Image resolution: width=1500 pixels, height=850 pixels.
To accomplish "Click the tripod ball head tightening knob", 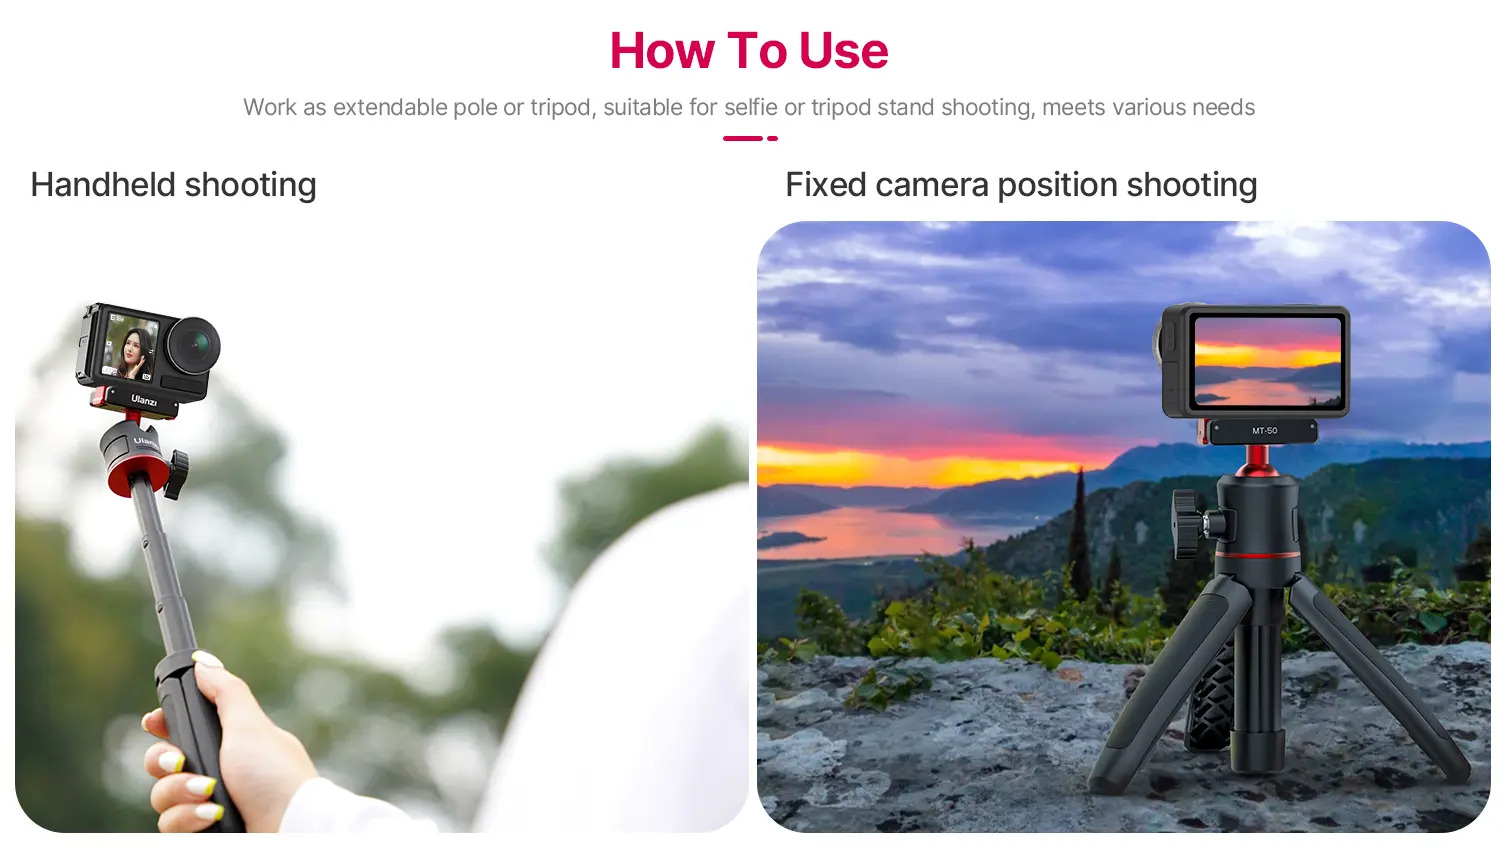I will [x=1194, y=523].
